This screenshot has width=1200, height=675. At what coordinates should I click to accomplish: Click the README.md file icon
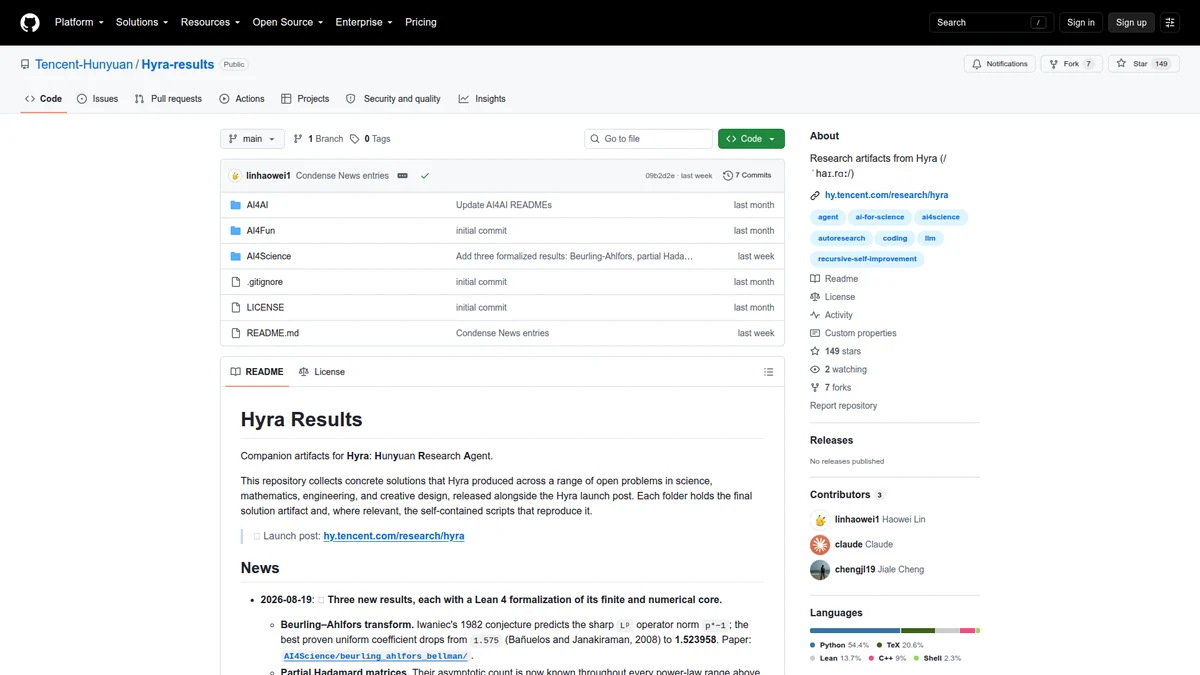pos(236,333)
